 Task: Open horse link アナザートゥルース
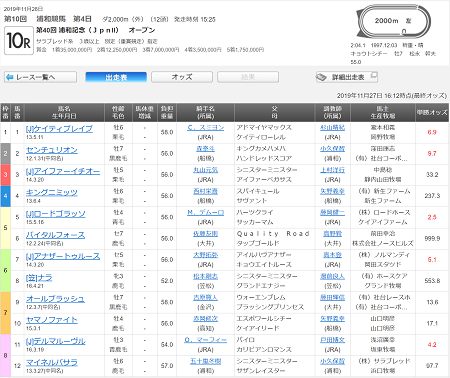[63, 256]
